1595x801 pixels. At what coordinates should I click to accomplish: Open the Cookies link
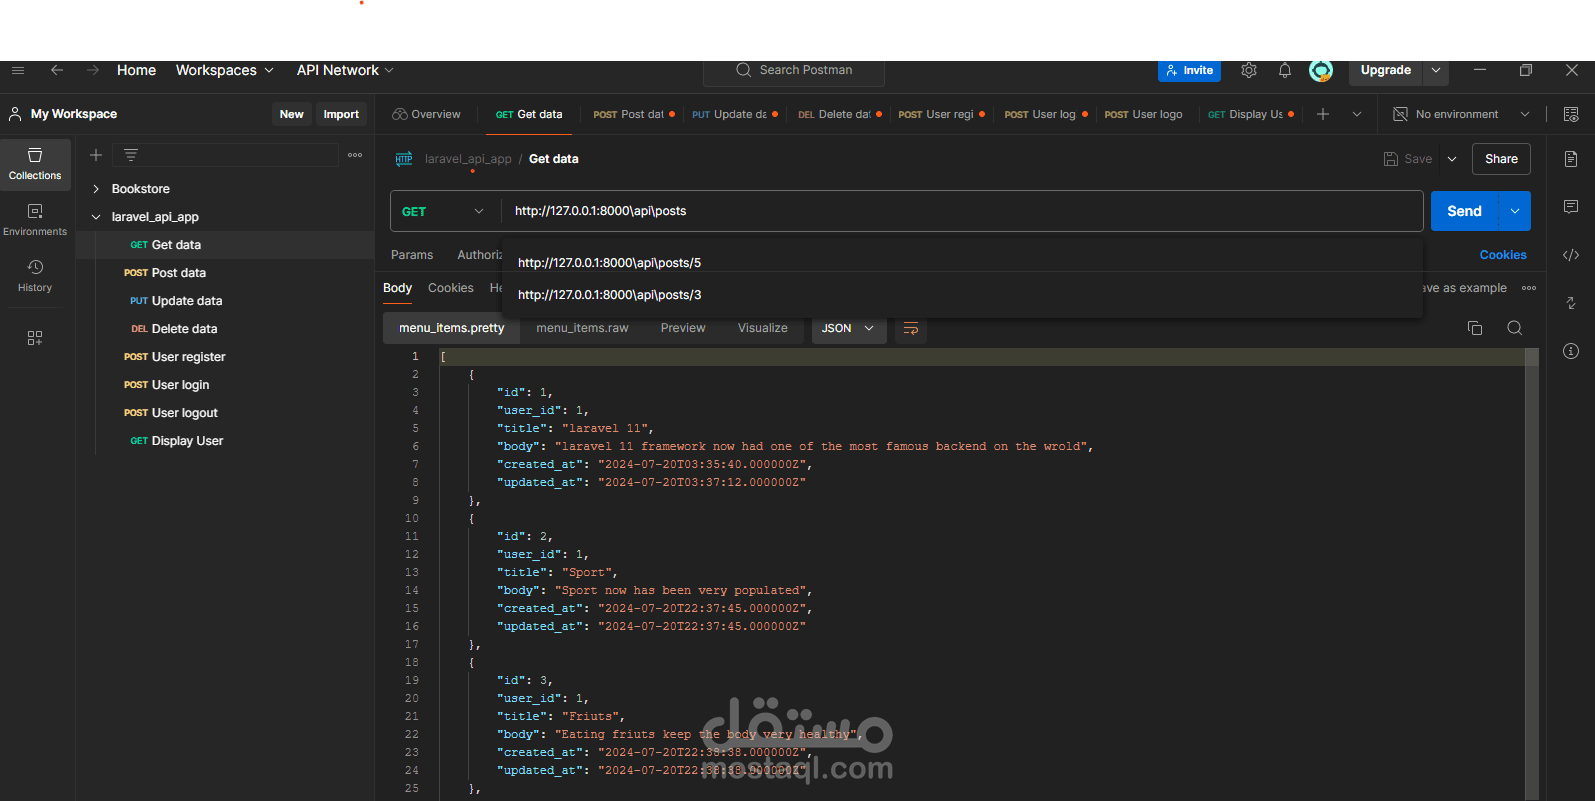[1503, 255]
